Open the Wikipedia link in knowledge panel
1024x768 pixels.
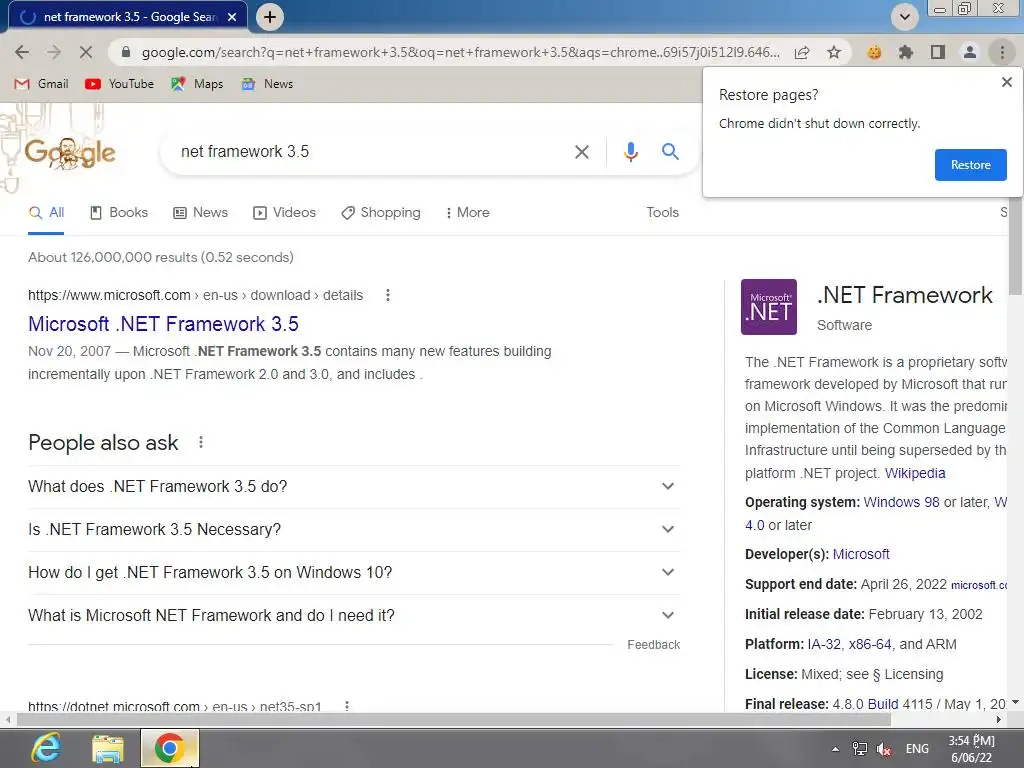coord(914,473)
